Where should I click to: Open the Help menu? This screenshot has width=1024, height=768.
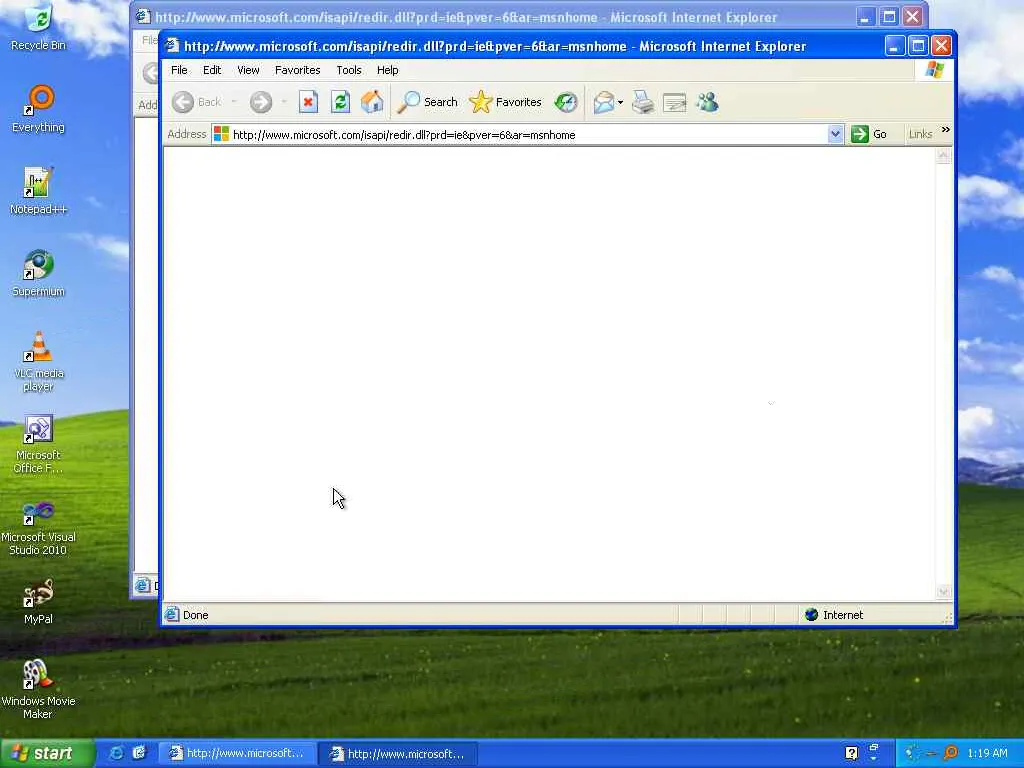point(387,70)
